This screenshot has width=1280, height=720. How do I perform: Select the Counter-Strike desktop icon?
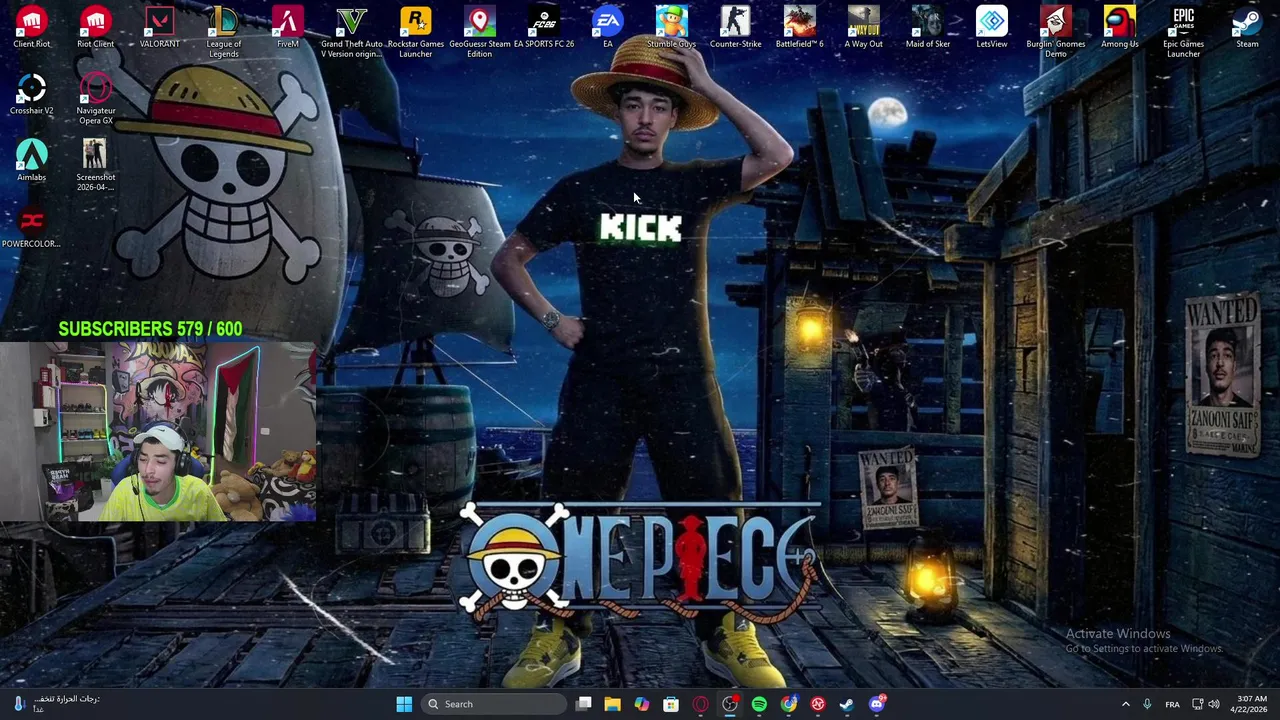(x=735, y=27)
